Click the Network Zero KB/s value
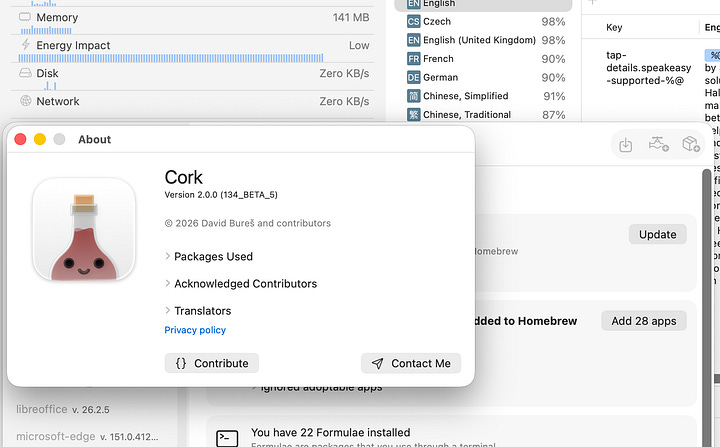Viewport: 720px width, 447px height. 344,101
